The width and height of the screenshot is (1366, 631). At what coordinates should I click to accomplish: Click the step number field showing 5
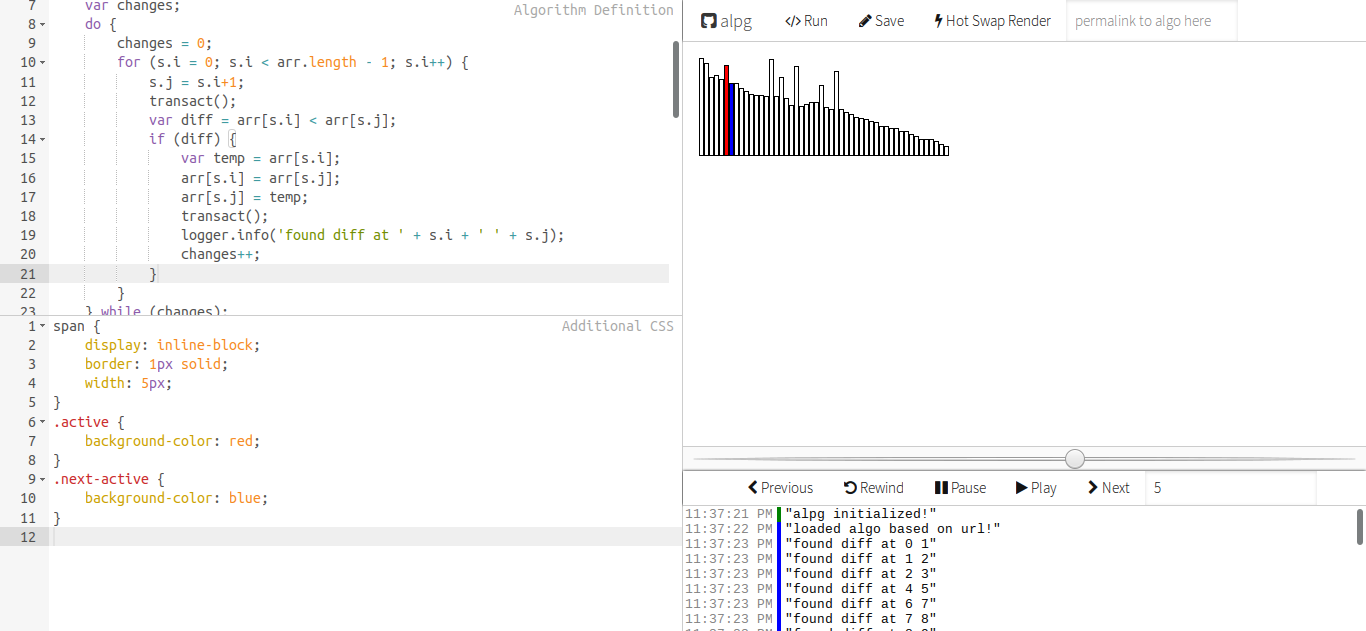(x=1230, y=488)
